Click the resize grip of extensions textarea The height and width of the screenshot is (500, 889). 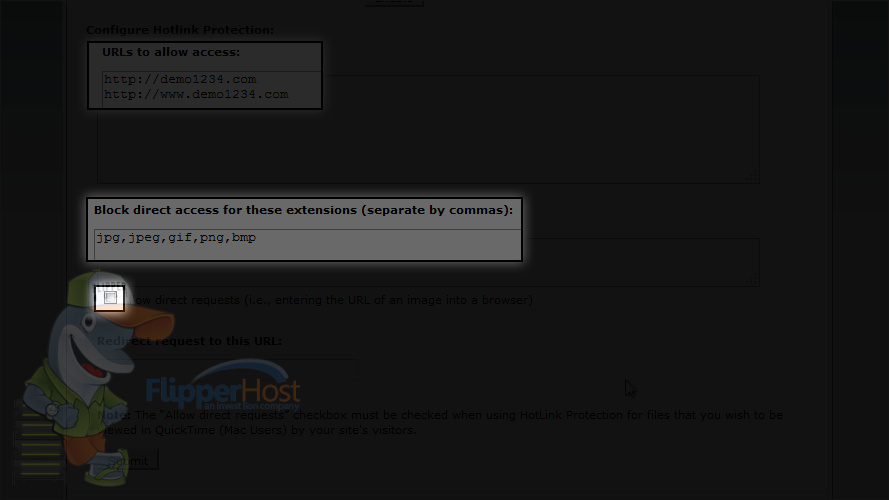(752, 279)
